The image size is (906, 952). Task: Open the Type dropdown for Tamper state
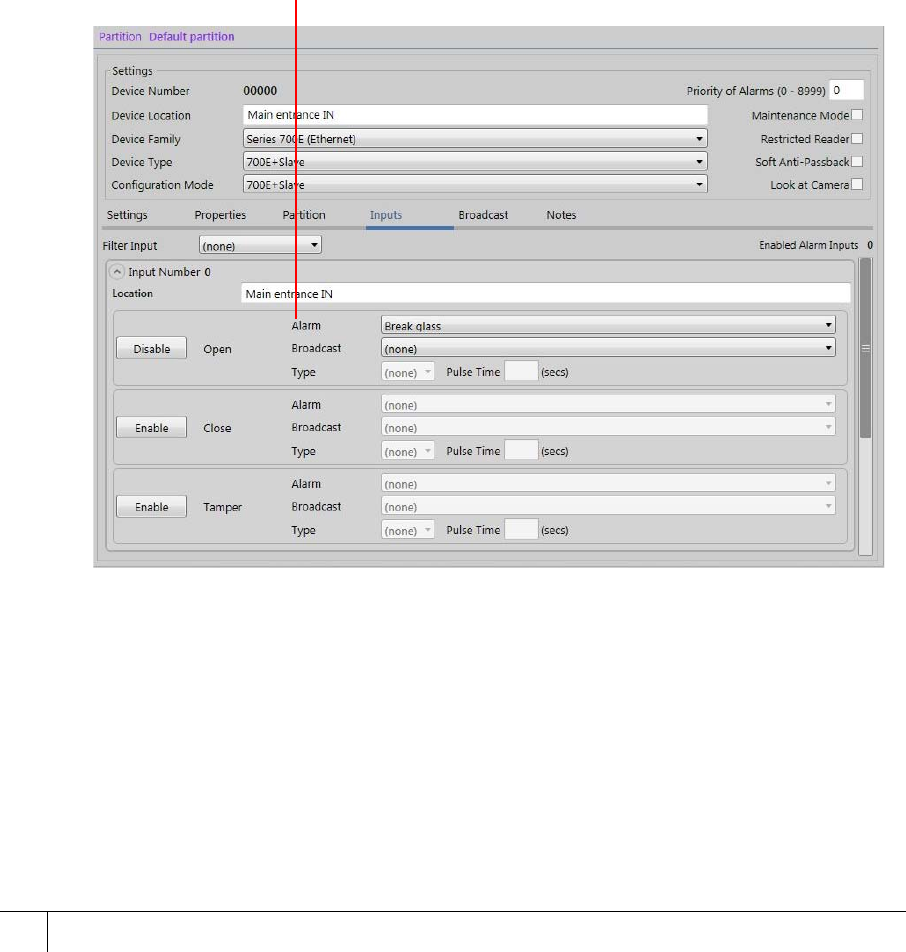point(407,530)
